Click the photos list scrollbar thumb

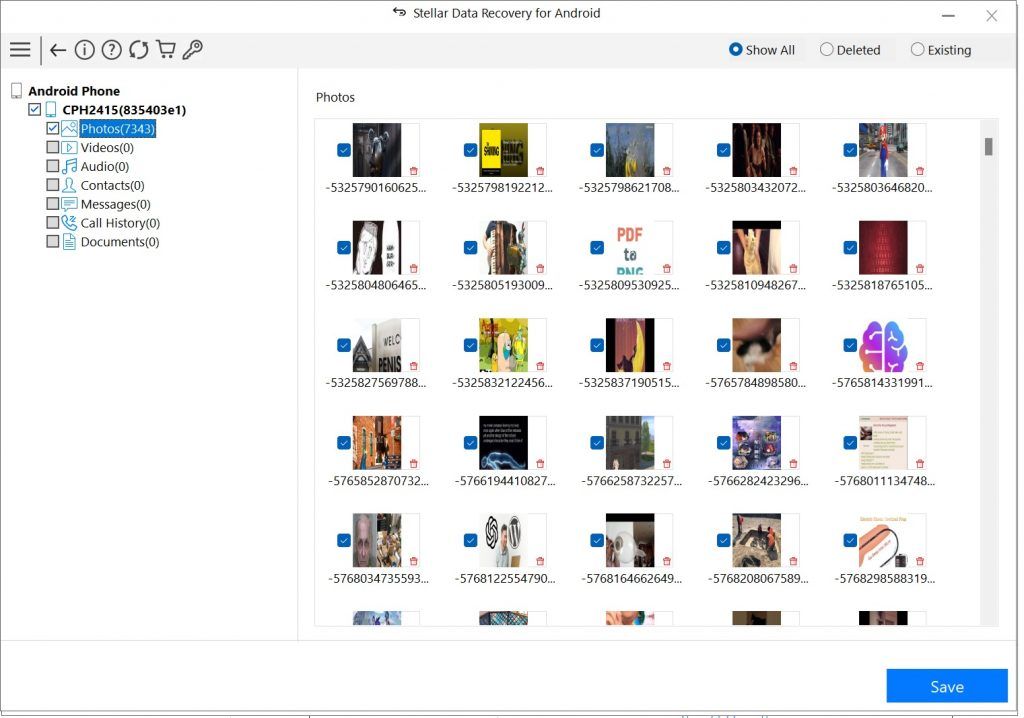click(x=989, y=146)
